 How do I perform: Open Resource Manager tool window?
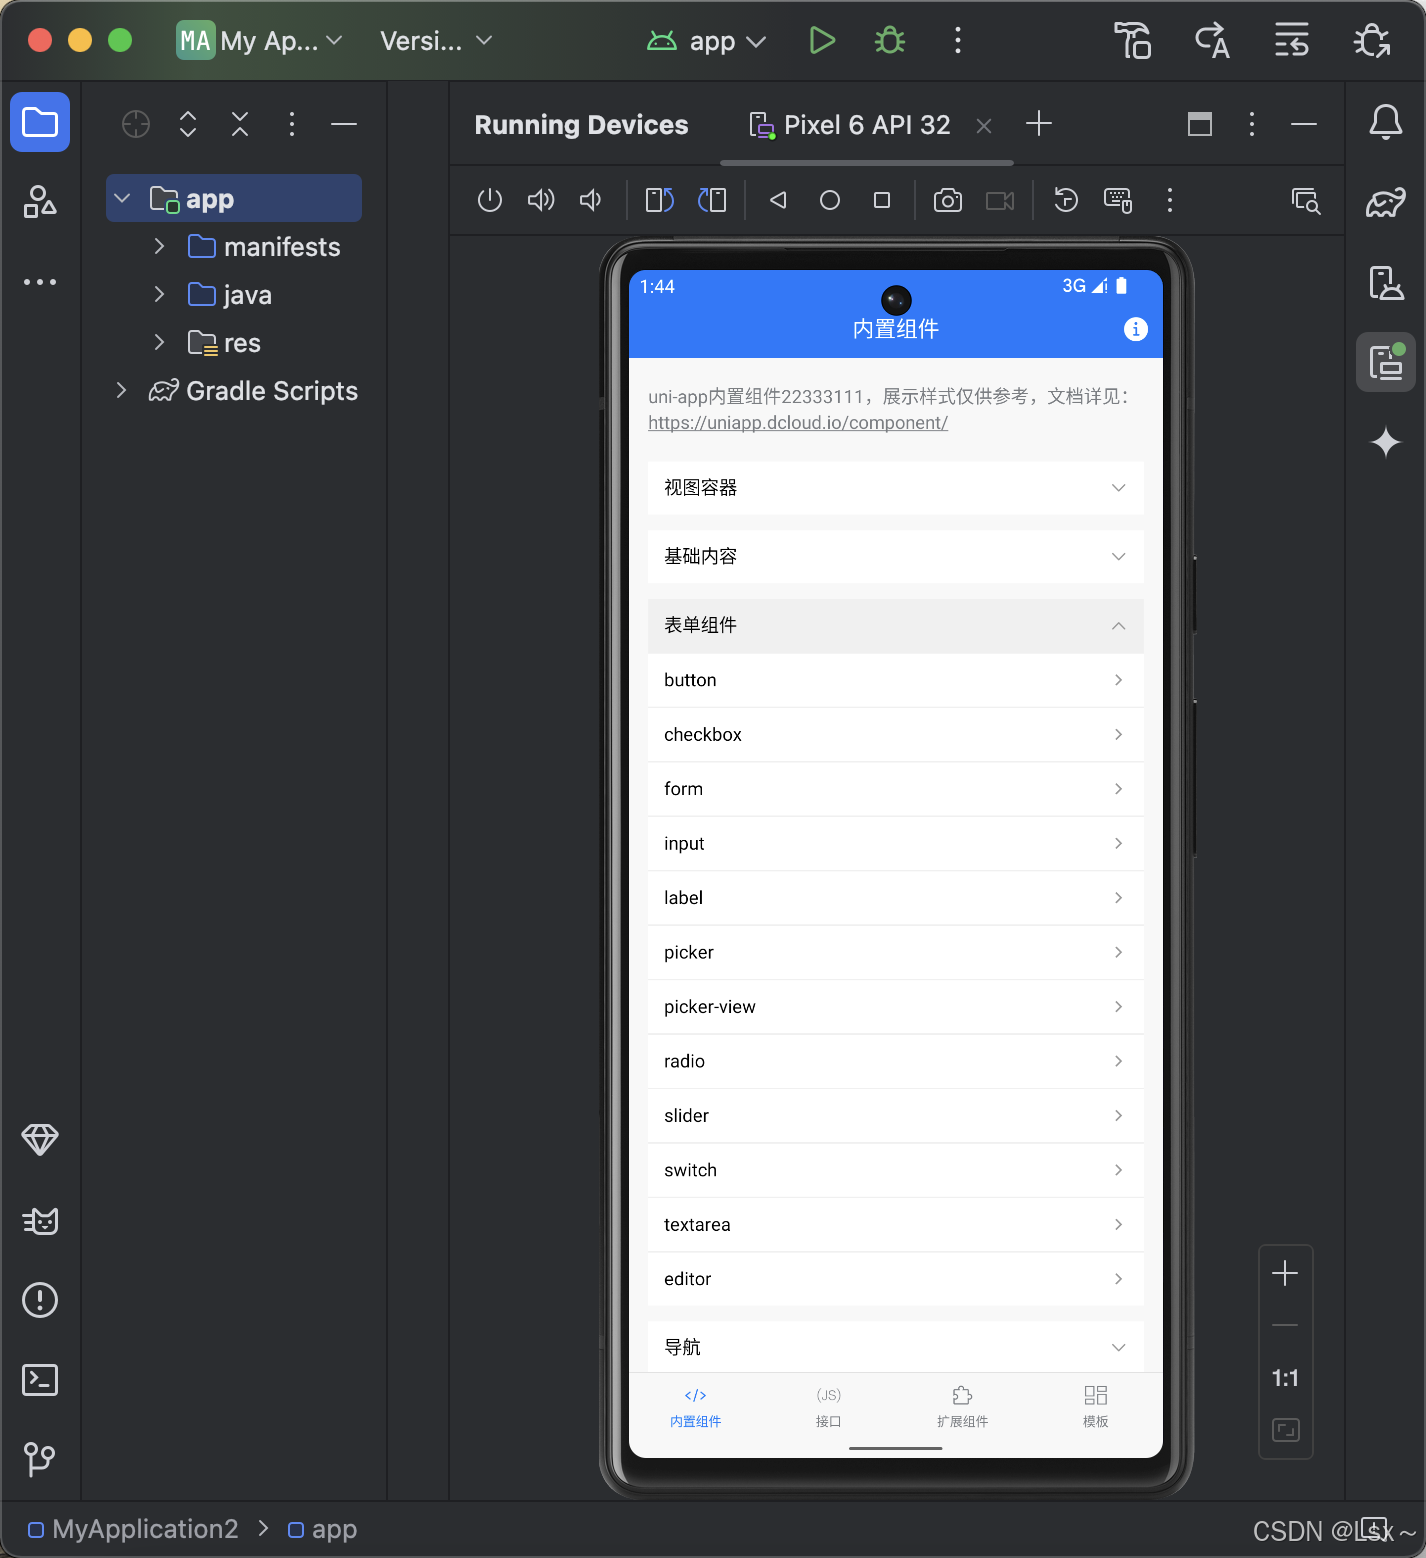pyautogui.click(x=40, y=201)
